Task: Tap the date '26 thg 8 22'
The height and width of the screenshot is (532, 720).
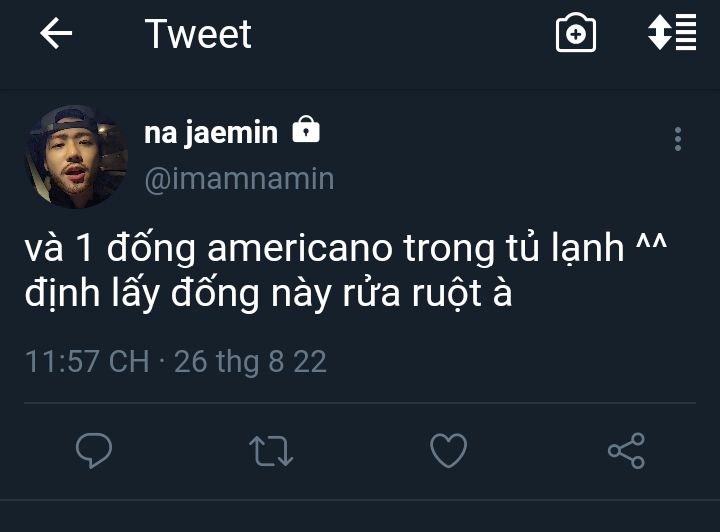Action: point(250,362)
